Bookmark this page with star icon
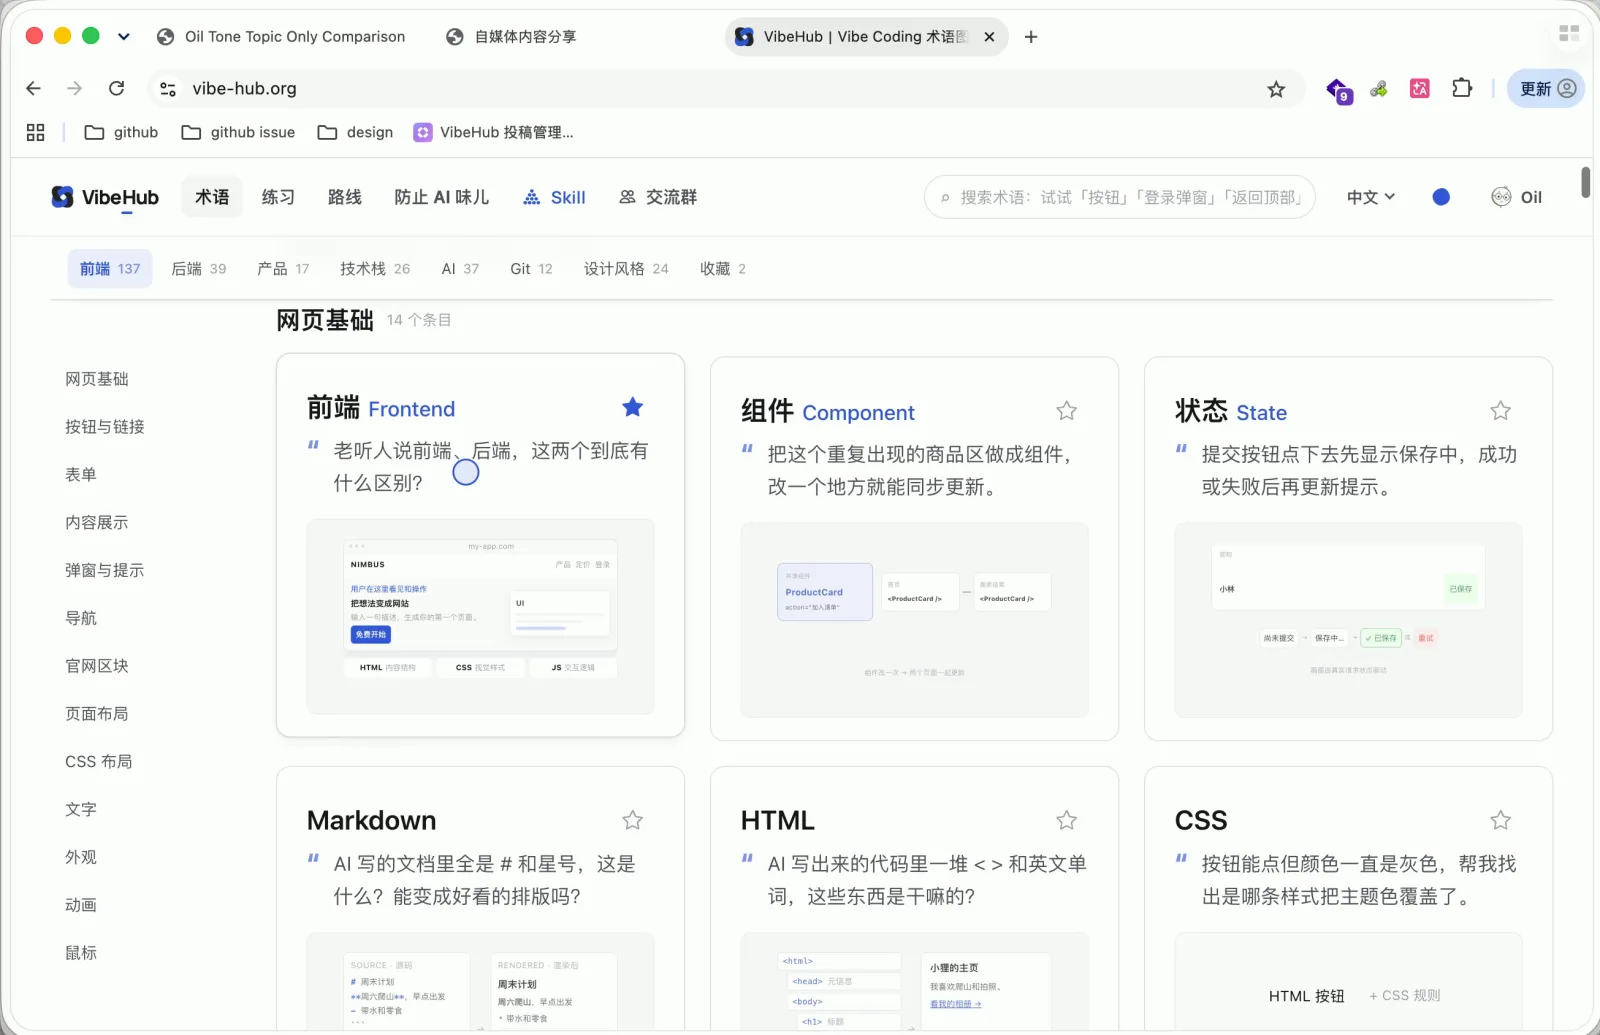1600x1035 pixels. [x=1276, y=89]
